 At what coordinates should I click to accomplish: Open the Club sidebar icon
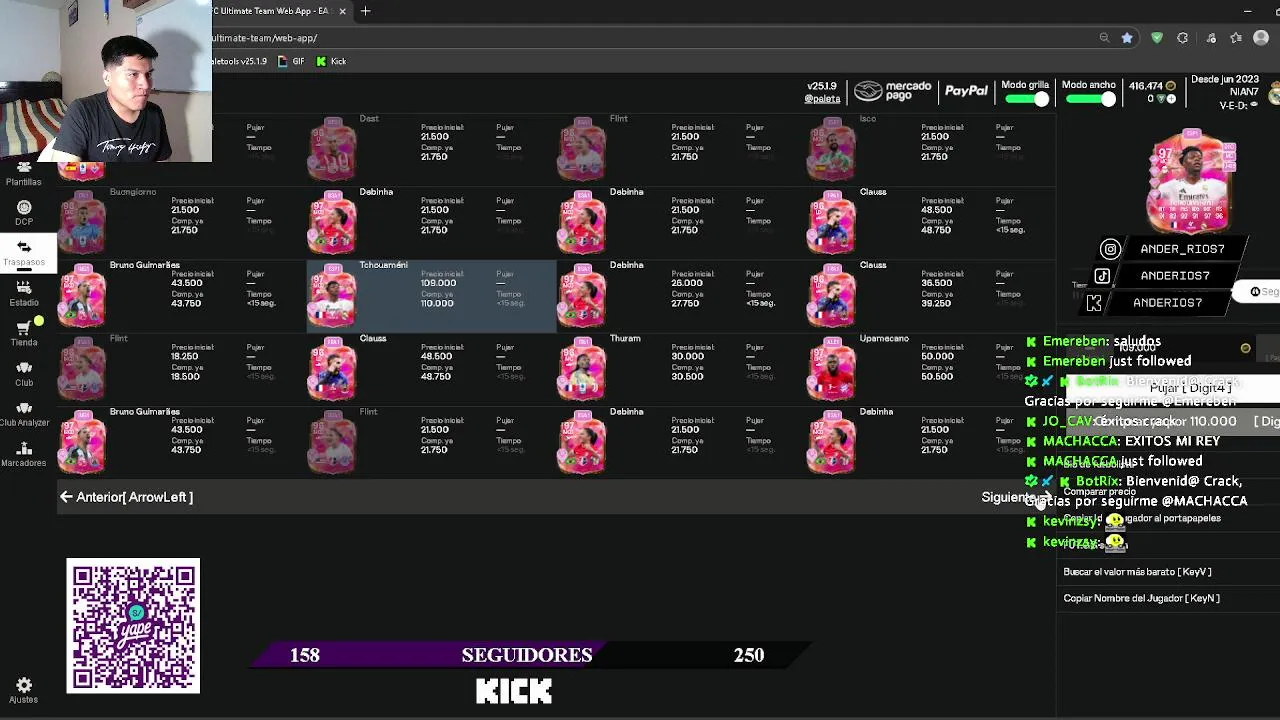(x=24, y=367)
